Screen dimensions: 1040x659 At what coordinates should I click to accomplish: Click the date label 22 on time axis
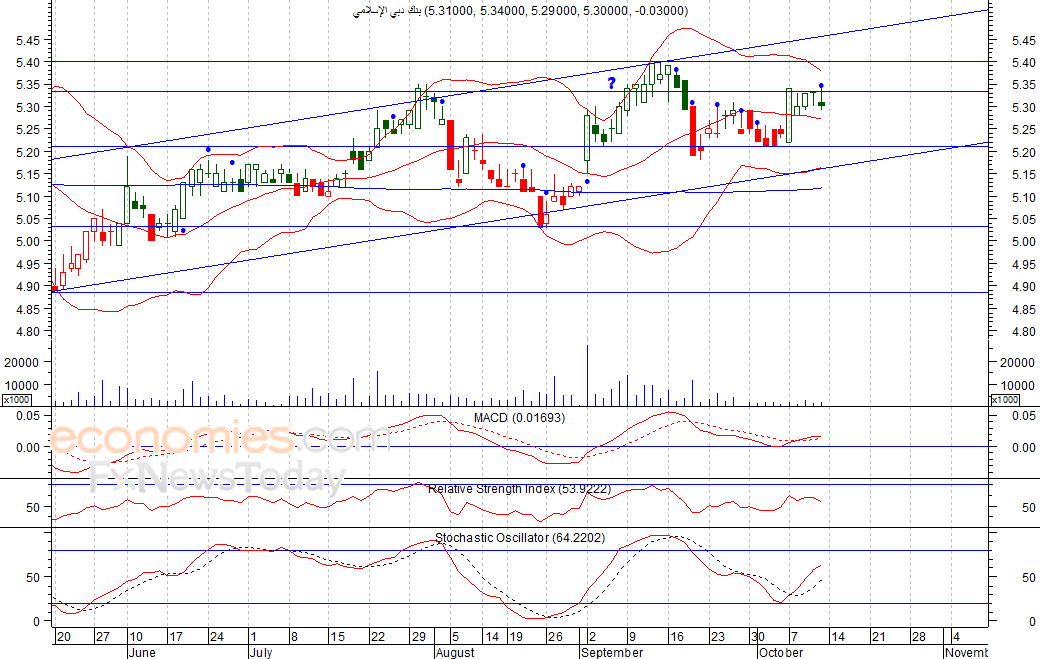click(x=377, y=637)
